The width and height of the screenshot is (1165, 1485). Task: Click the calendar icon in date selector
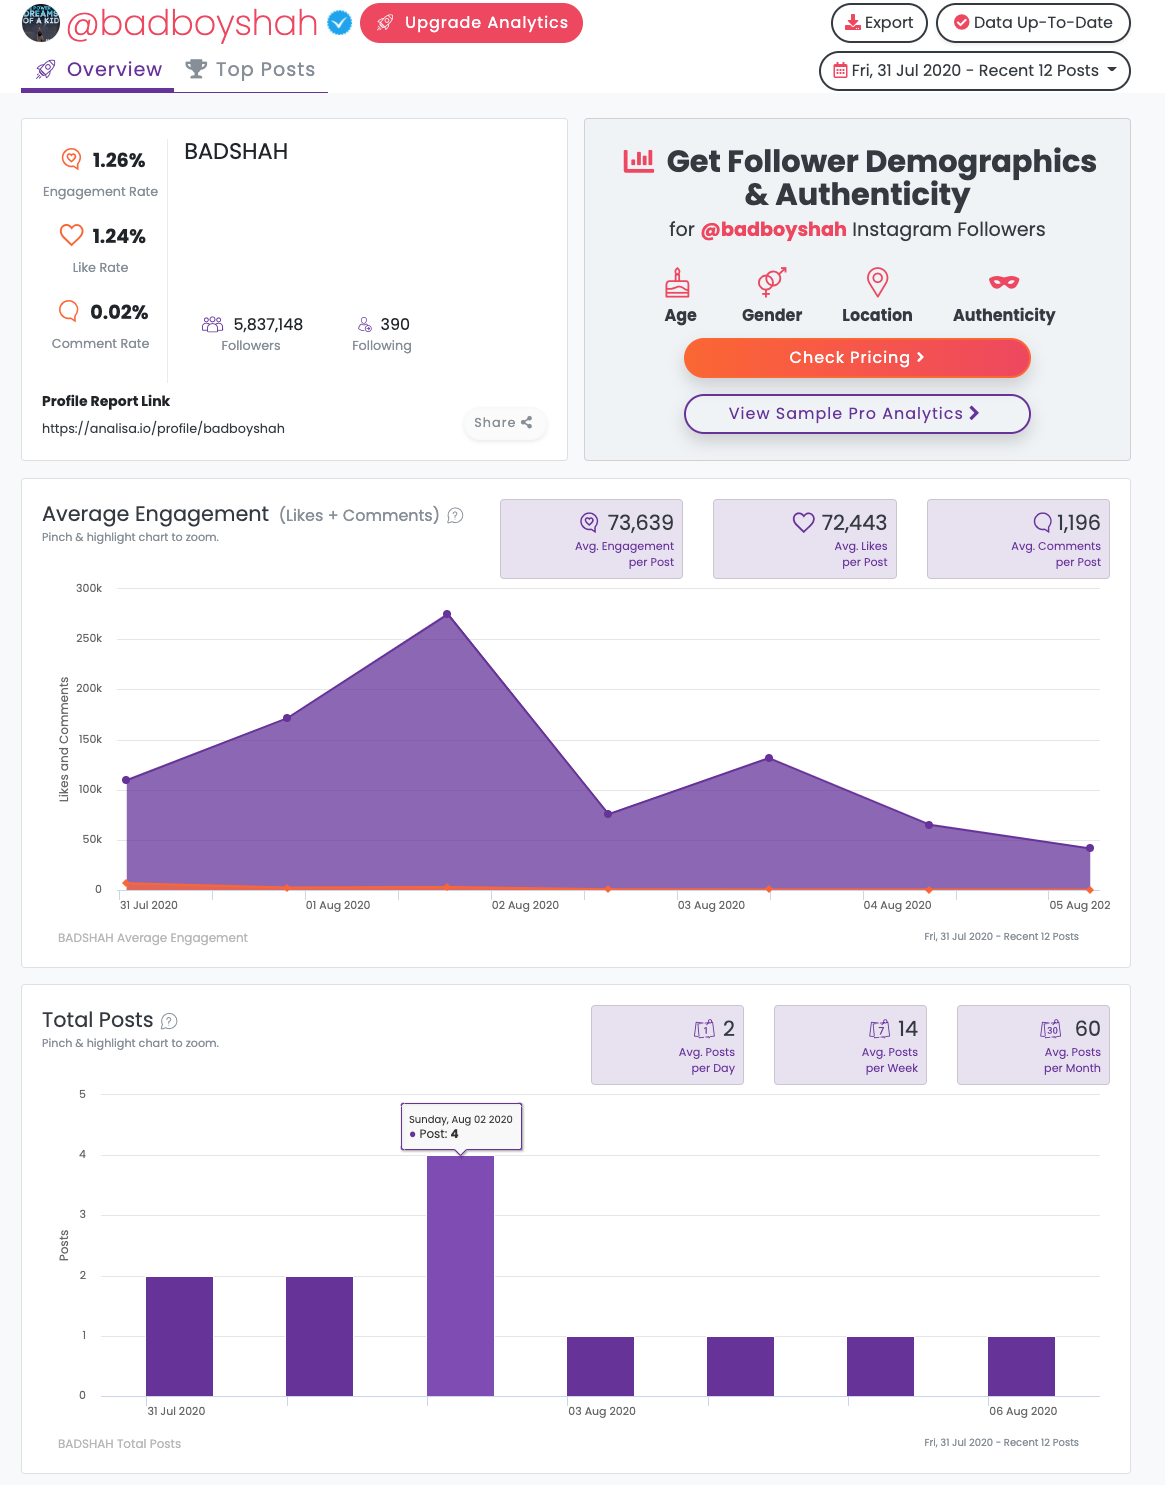pyautogui.click(x=840, y=71)
